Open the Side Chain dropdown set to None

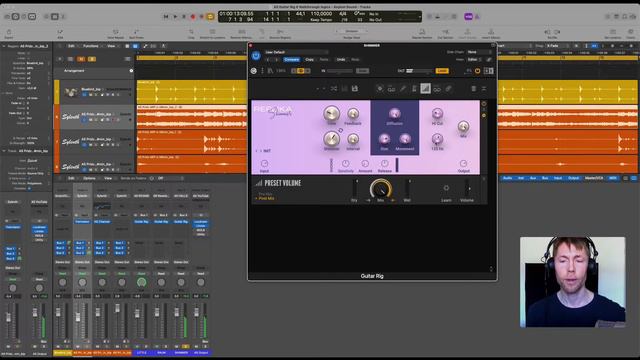479,52
